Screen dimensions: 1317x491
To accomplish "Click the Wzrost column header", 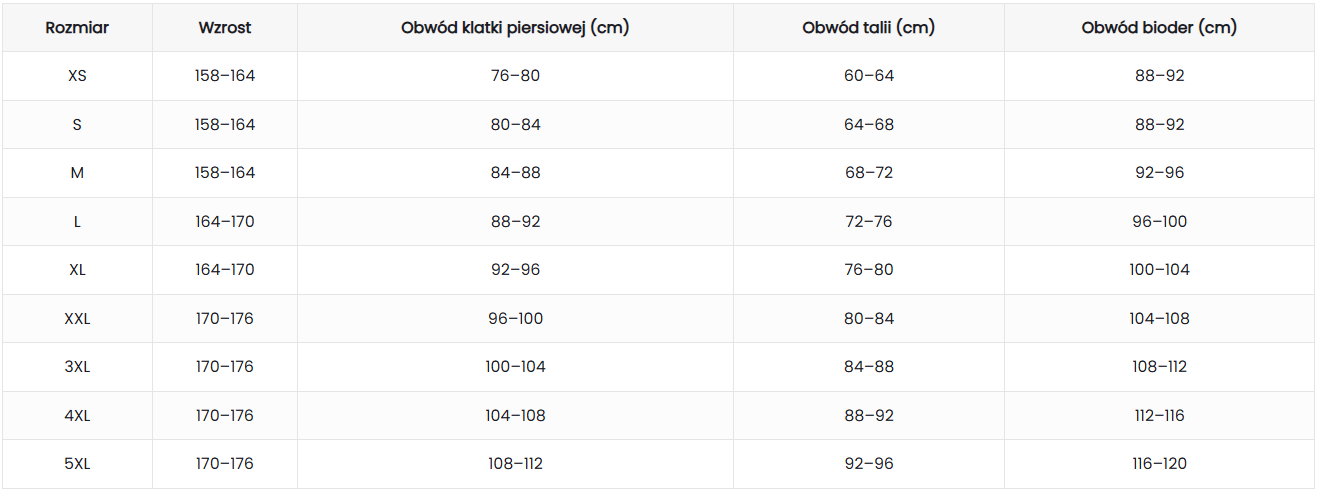I will (225, 28).
